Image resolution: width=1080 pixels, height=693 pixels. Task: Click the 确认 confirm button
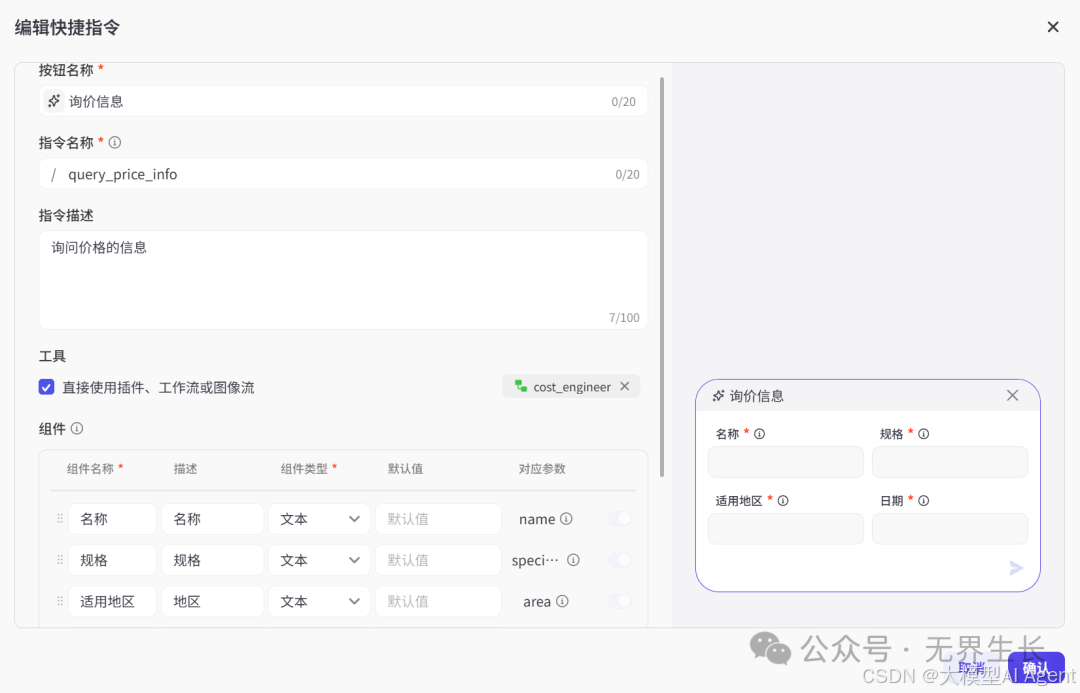click(1036, 668)
